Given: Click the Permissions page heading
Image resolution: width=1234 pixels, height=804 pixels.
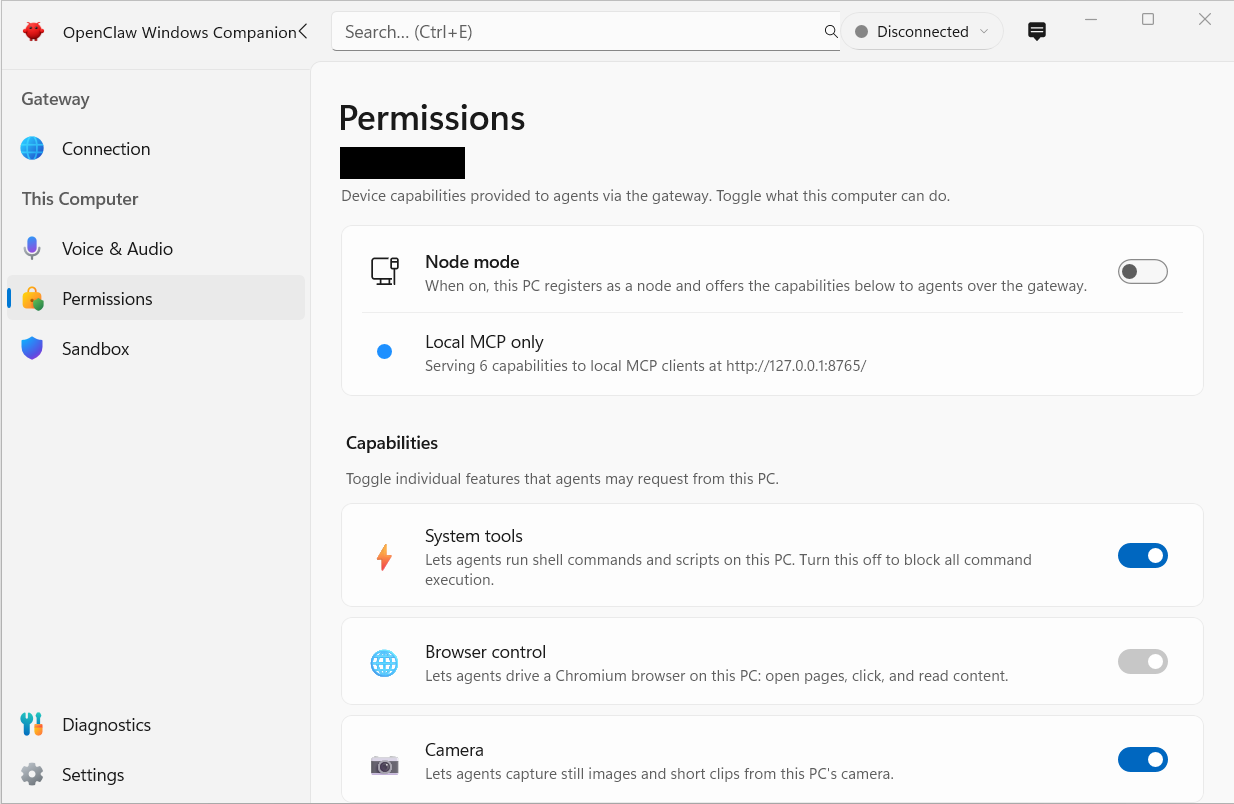Looking at the screenshot, I should 432,118.
